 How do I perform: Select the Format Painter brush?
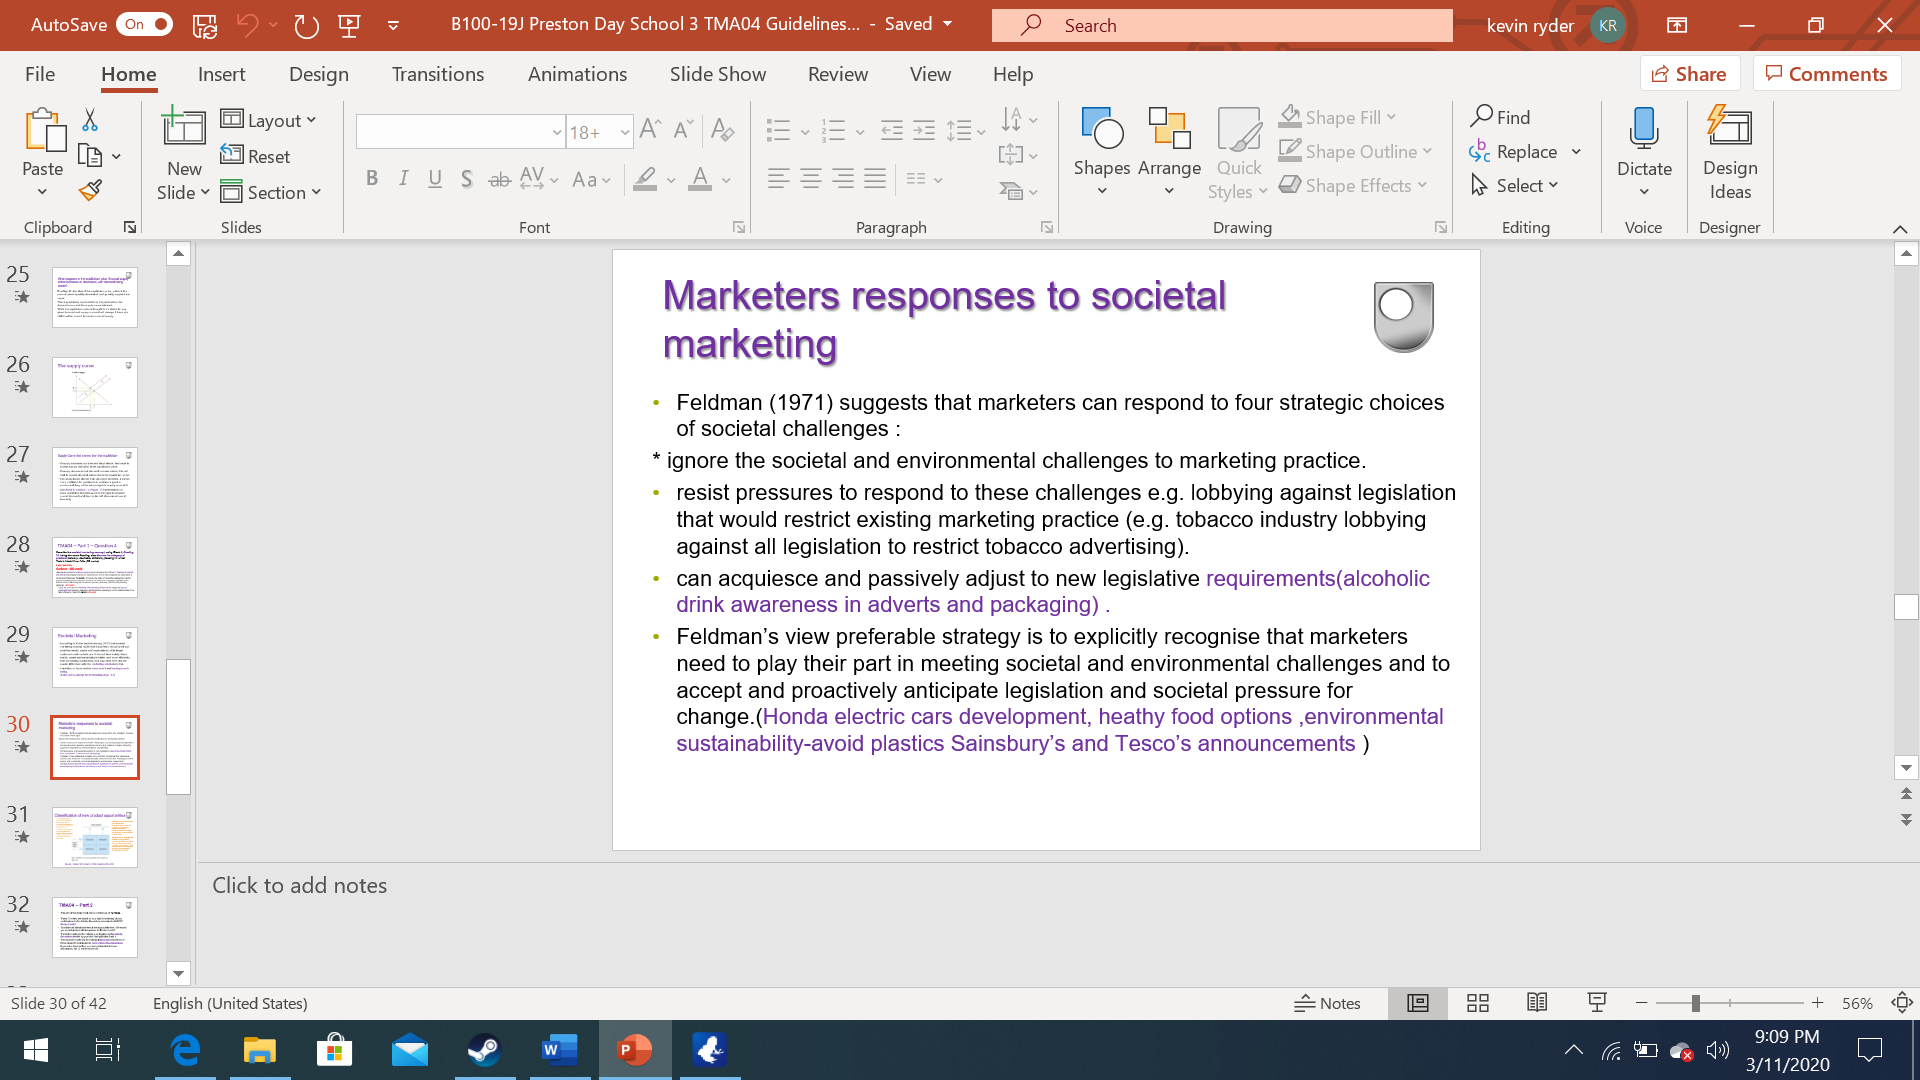90,190
